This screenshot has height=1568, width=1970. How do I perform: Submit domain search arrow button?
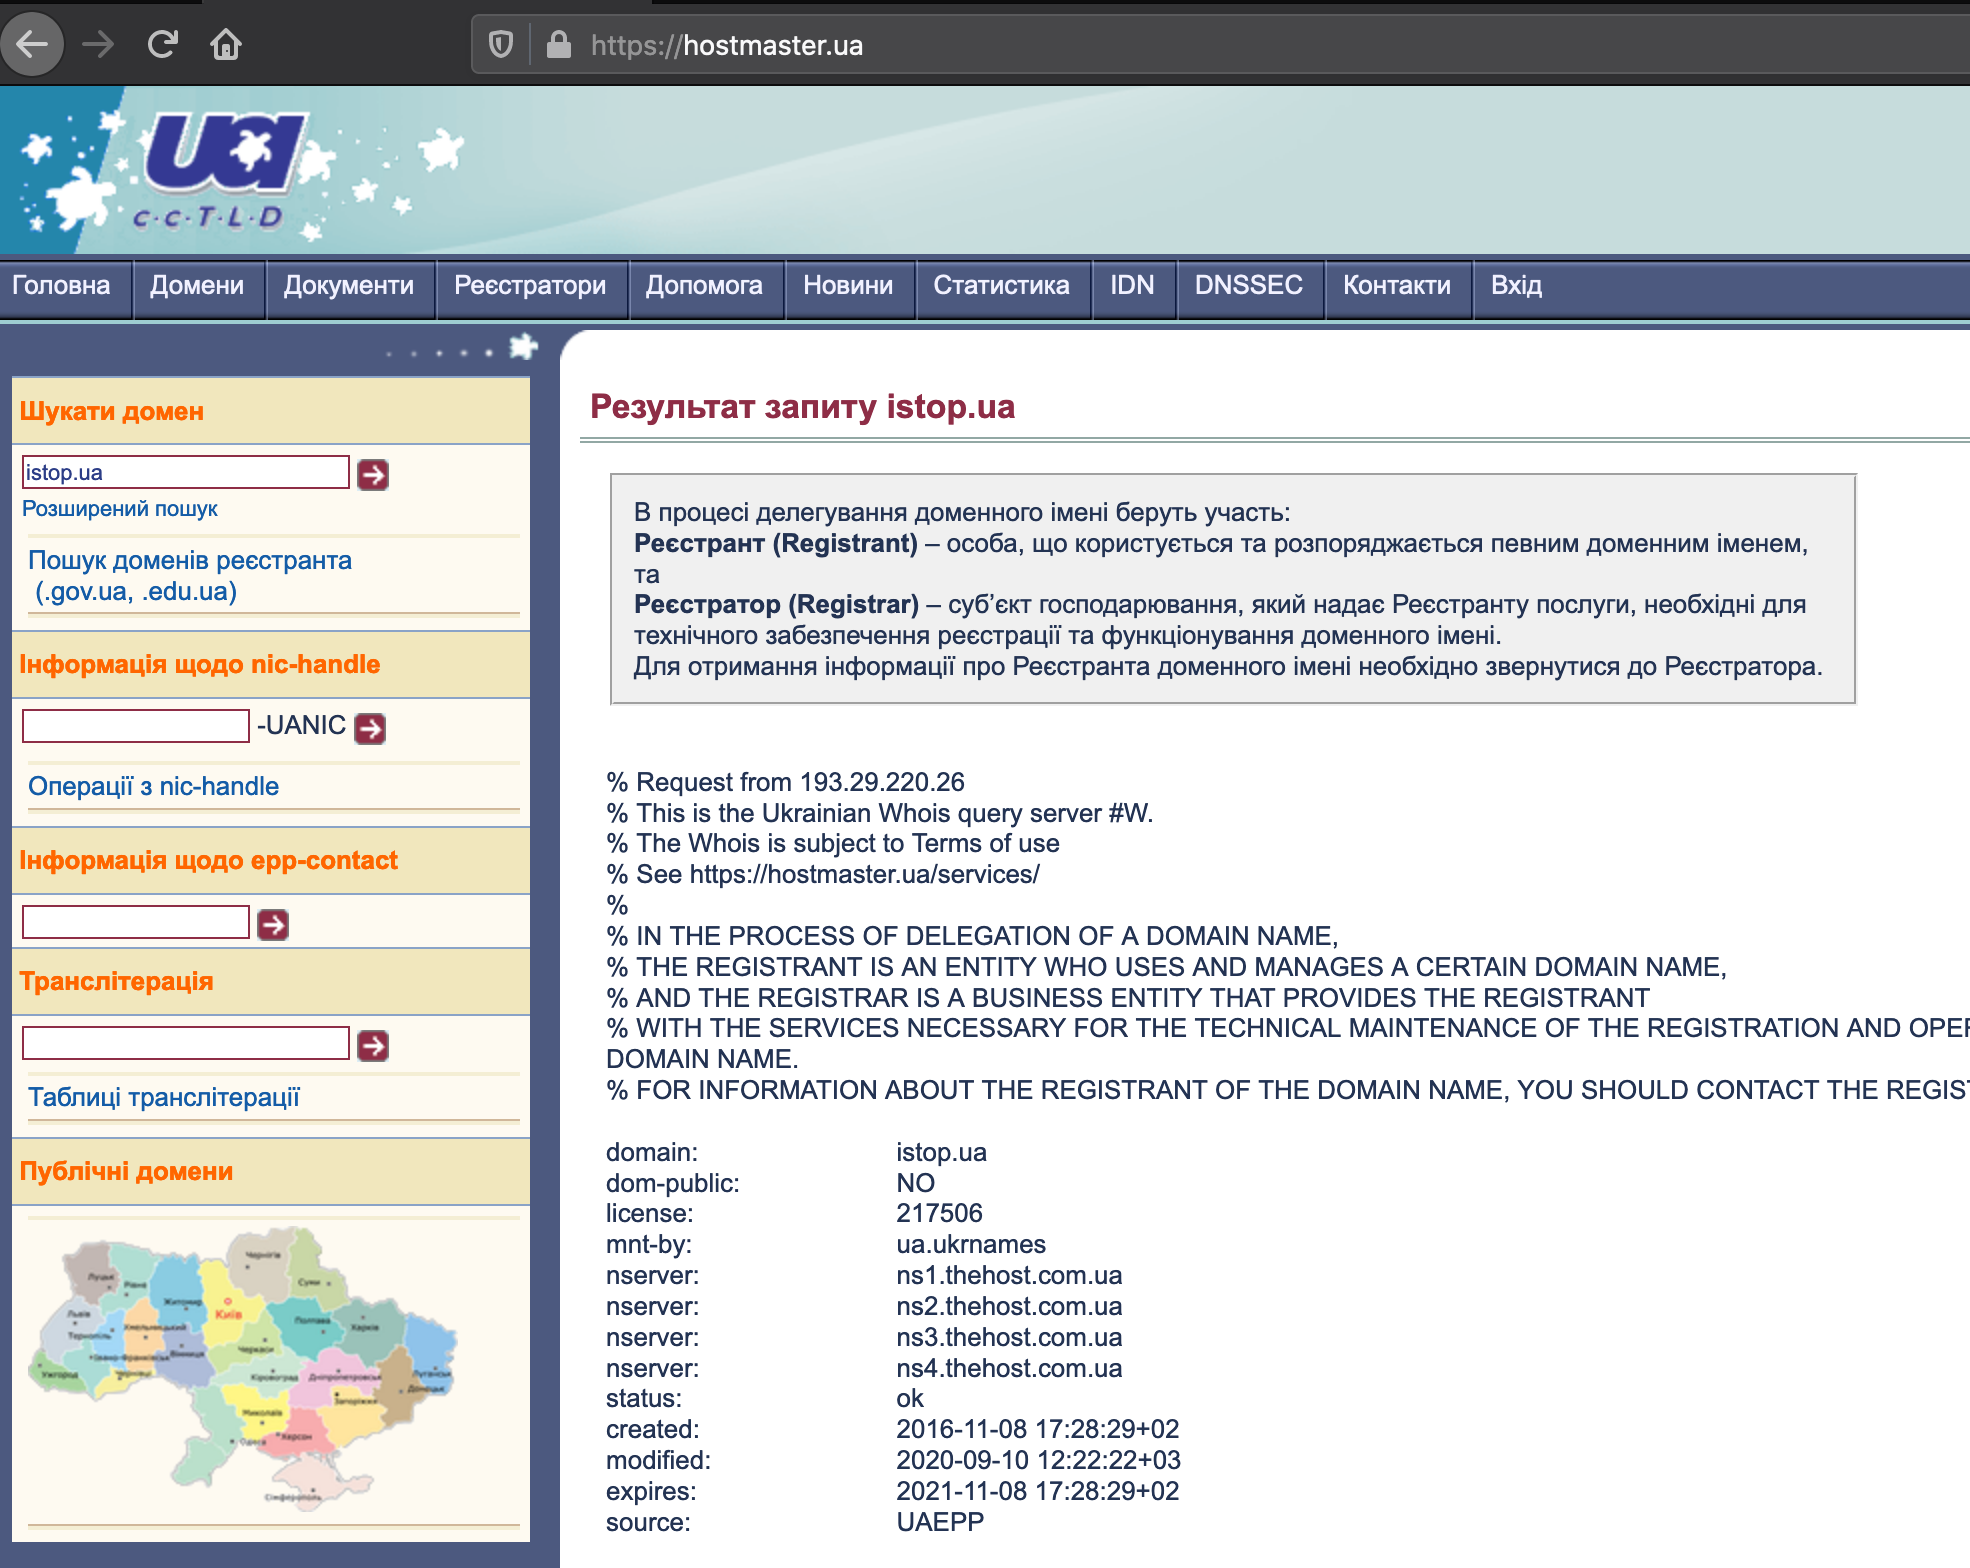point(373,474)
